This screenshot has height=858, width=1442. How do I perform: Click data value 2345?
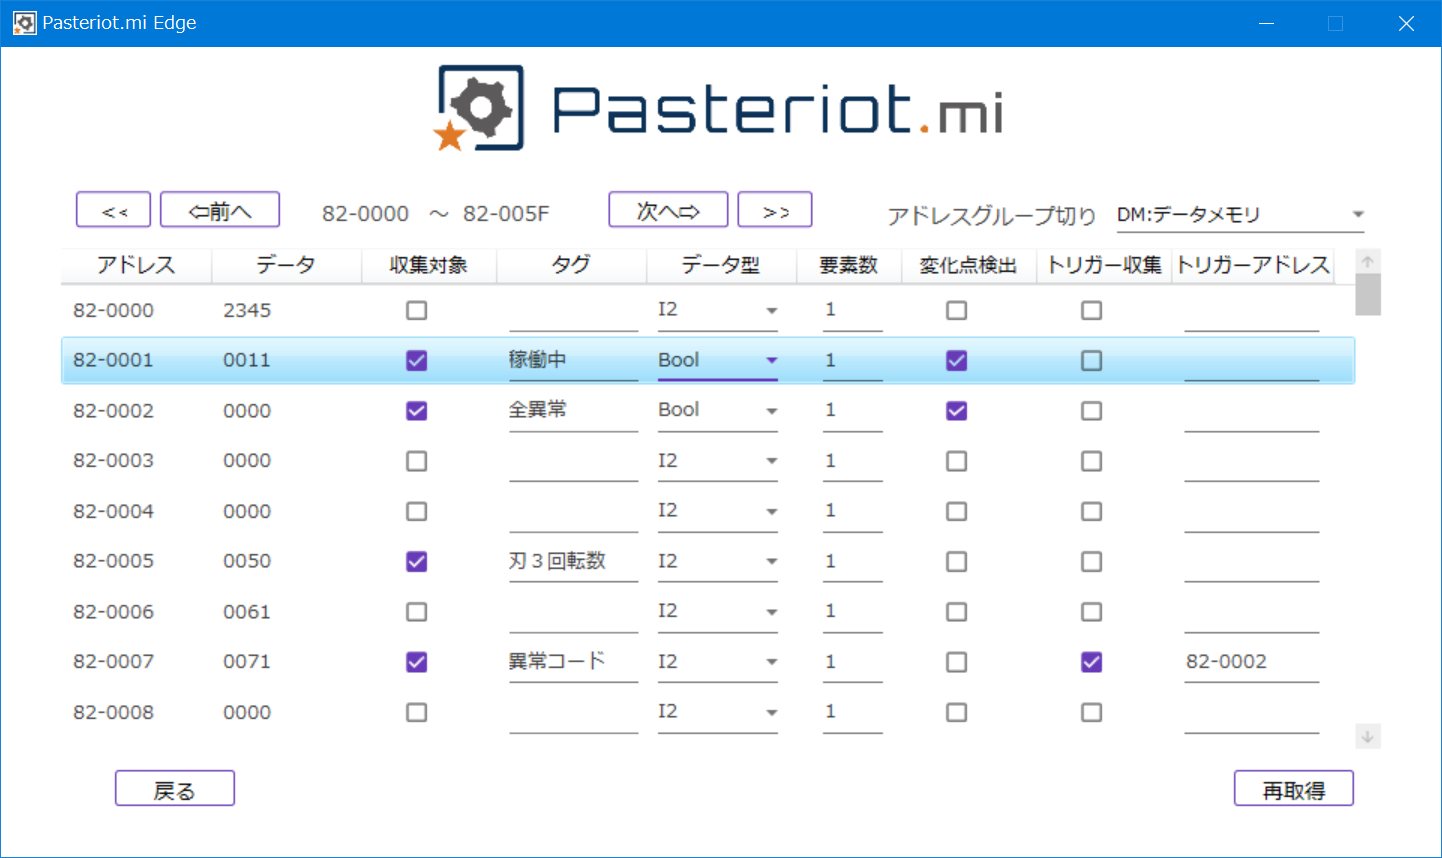point(247,310)
